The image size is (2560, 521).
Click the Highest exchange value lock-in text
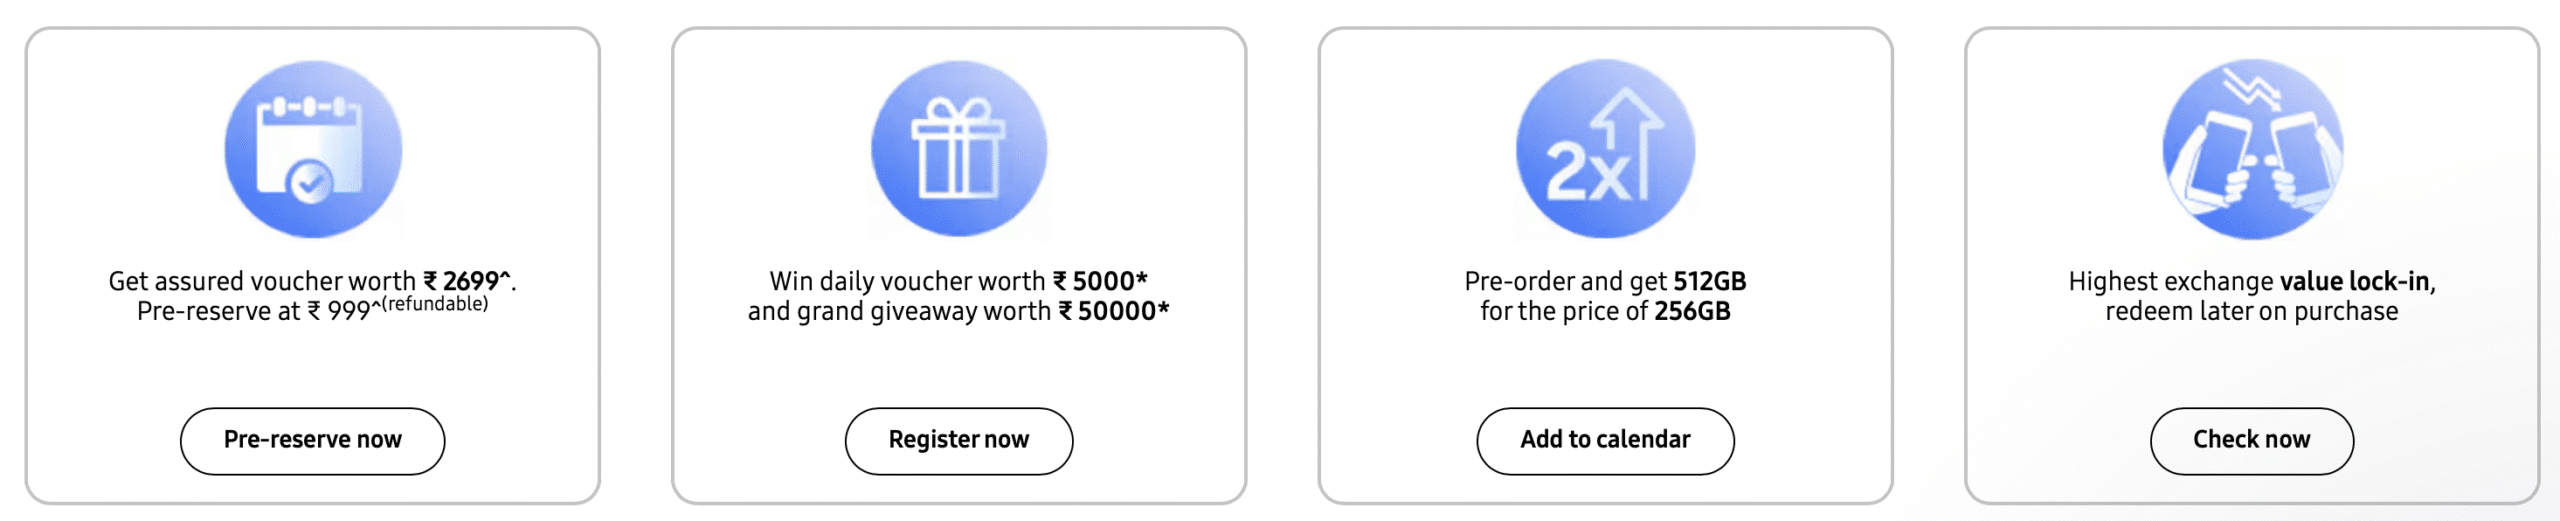(x=2251, y=282)
